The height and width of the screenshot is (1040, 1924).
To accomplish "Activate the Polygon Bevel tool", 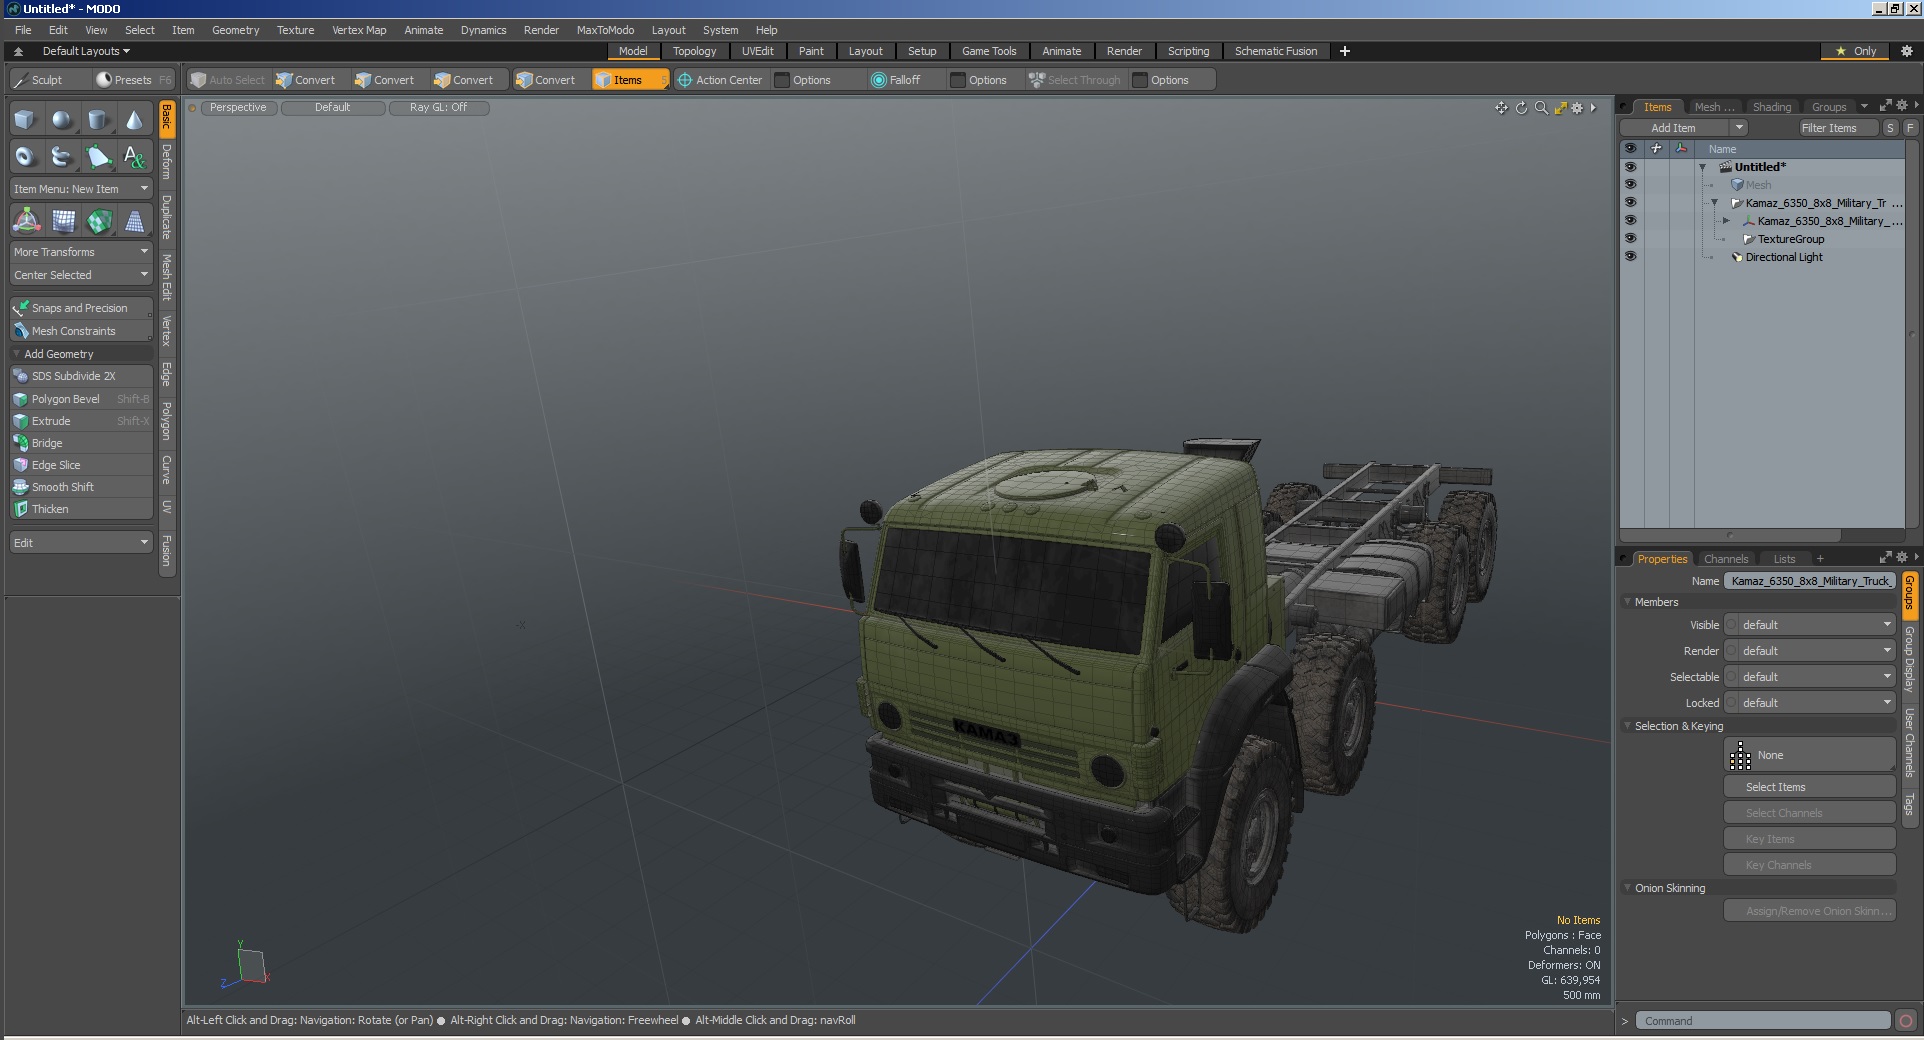I will pyautogui.click(x=81, y=399).
